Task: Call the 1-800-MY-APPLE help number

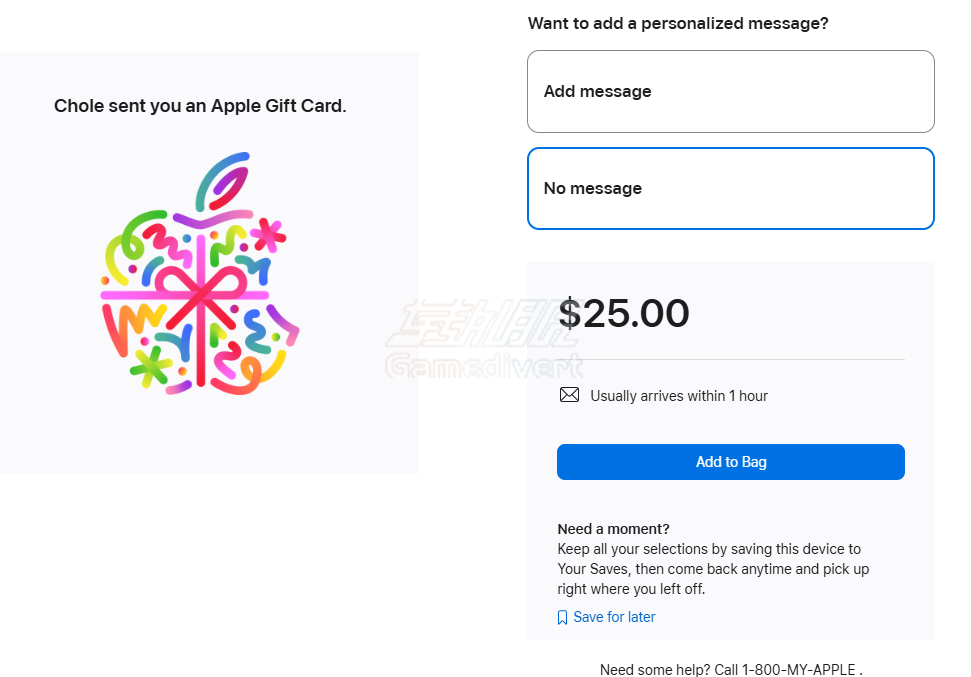Action: tap(798, 670)
